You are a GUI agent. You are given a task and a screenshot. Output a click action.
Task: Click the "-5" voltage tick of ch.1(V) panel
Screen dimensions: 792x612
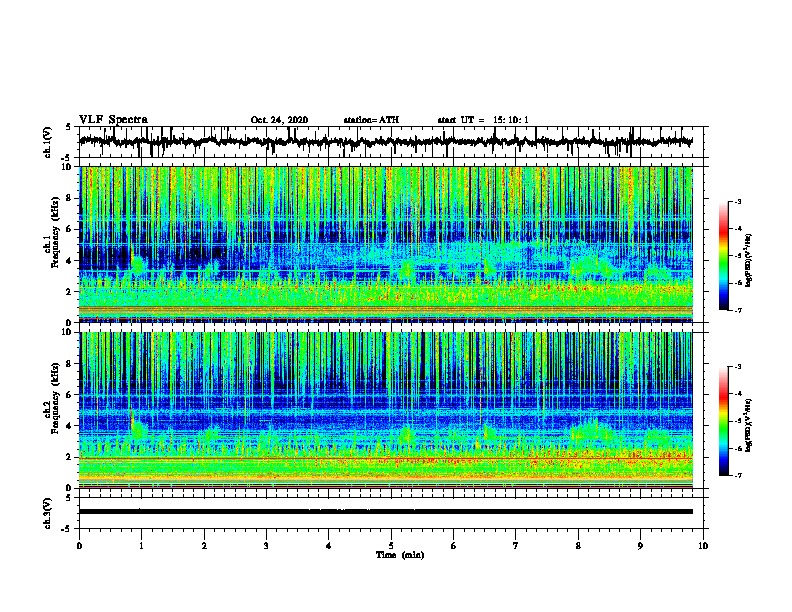(x=67, y=158)
